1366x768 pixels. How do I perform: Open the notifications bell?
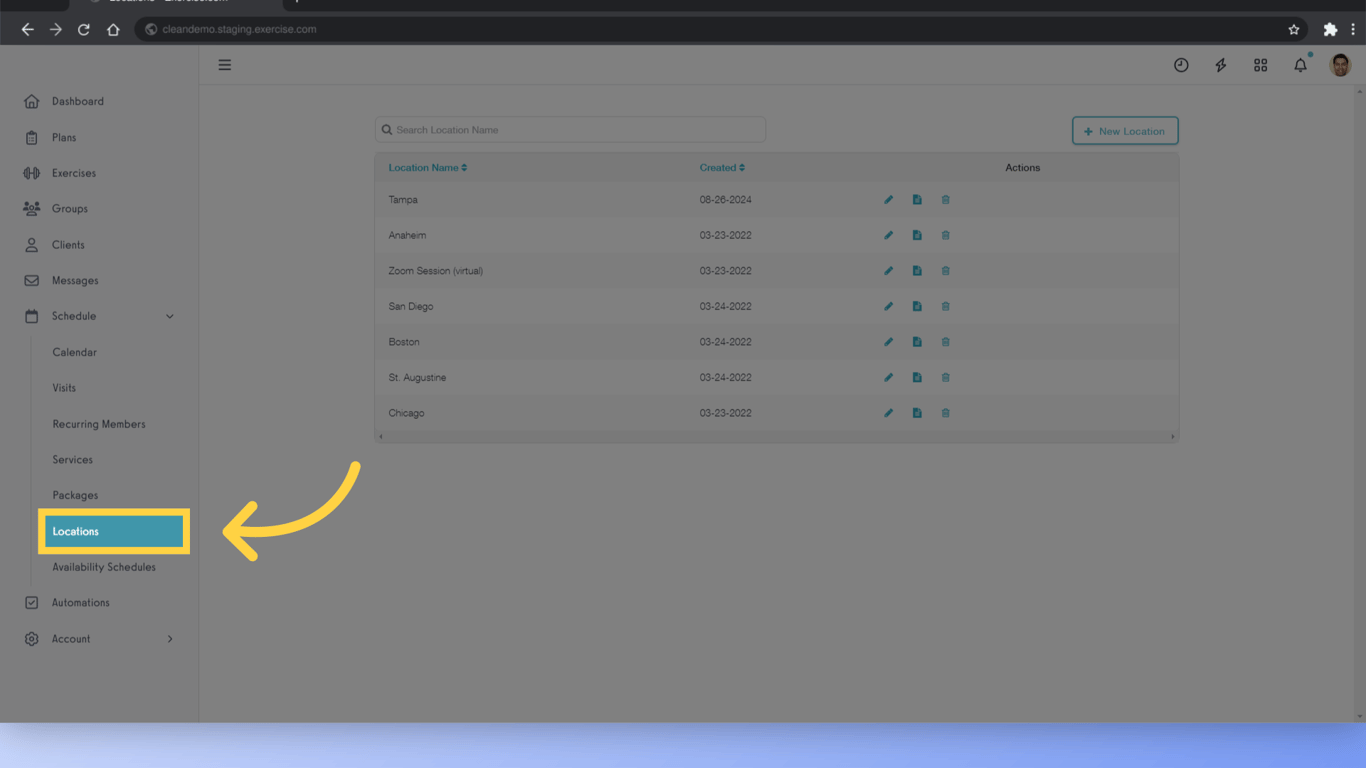tap(1300, 64)
